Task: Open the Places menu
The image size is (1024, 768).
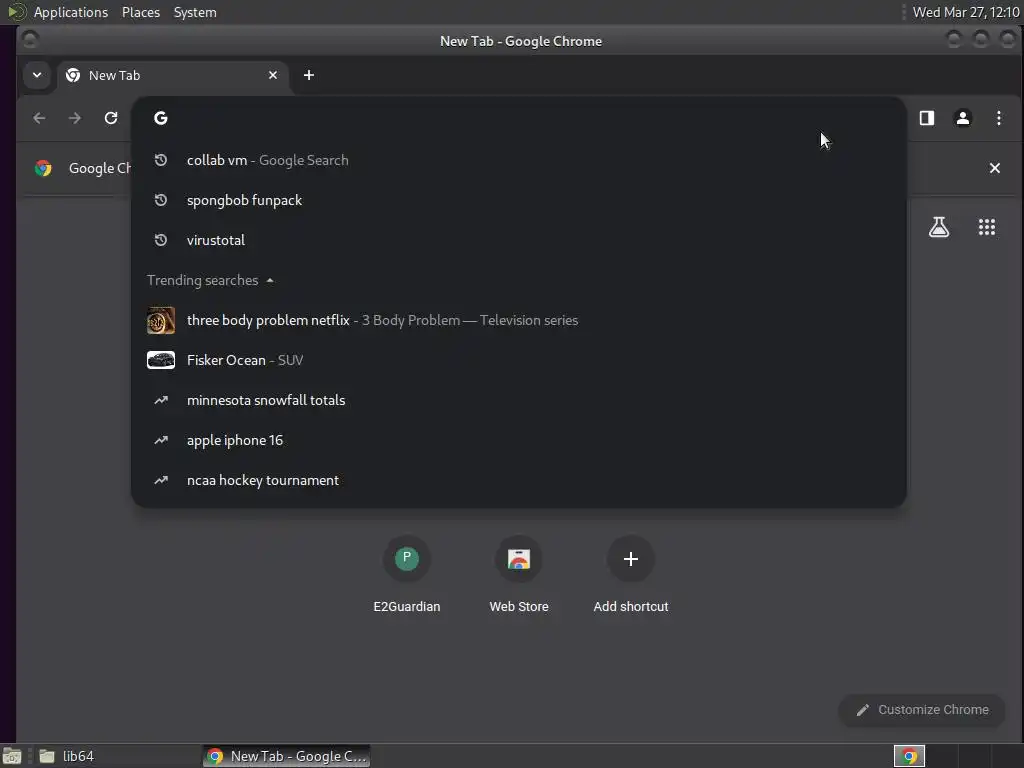Action: (140, 12)
